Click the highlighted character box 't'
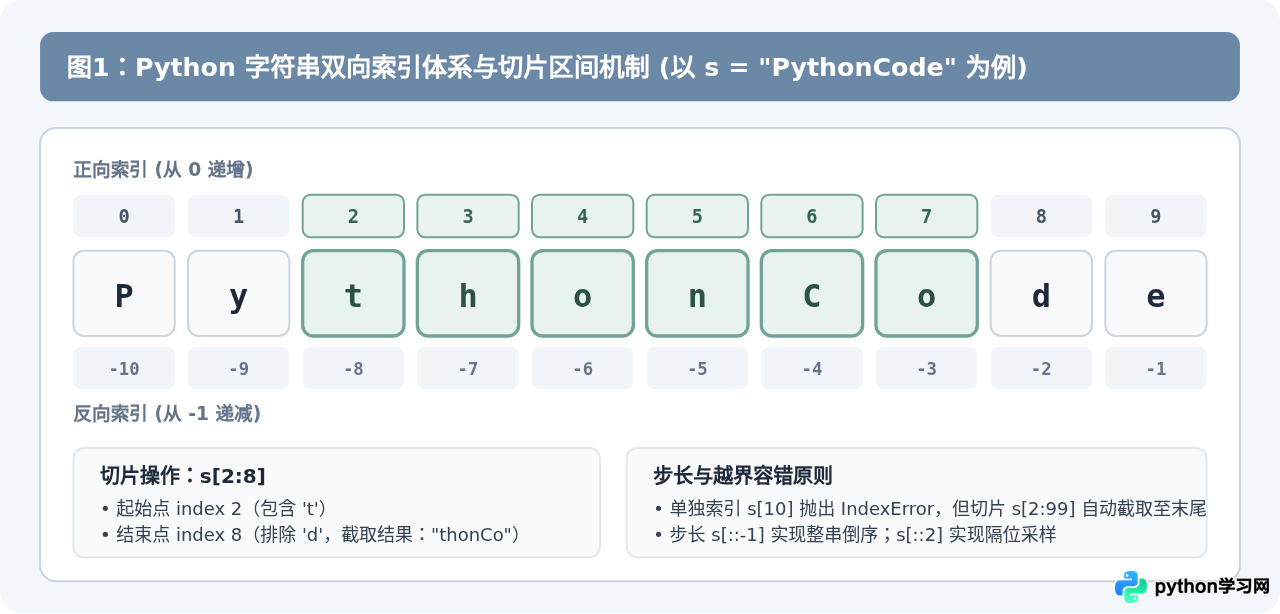This screenshot has width=1280, height=614. point(353,293)
